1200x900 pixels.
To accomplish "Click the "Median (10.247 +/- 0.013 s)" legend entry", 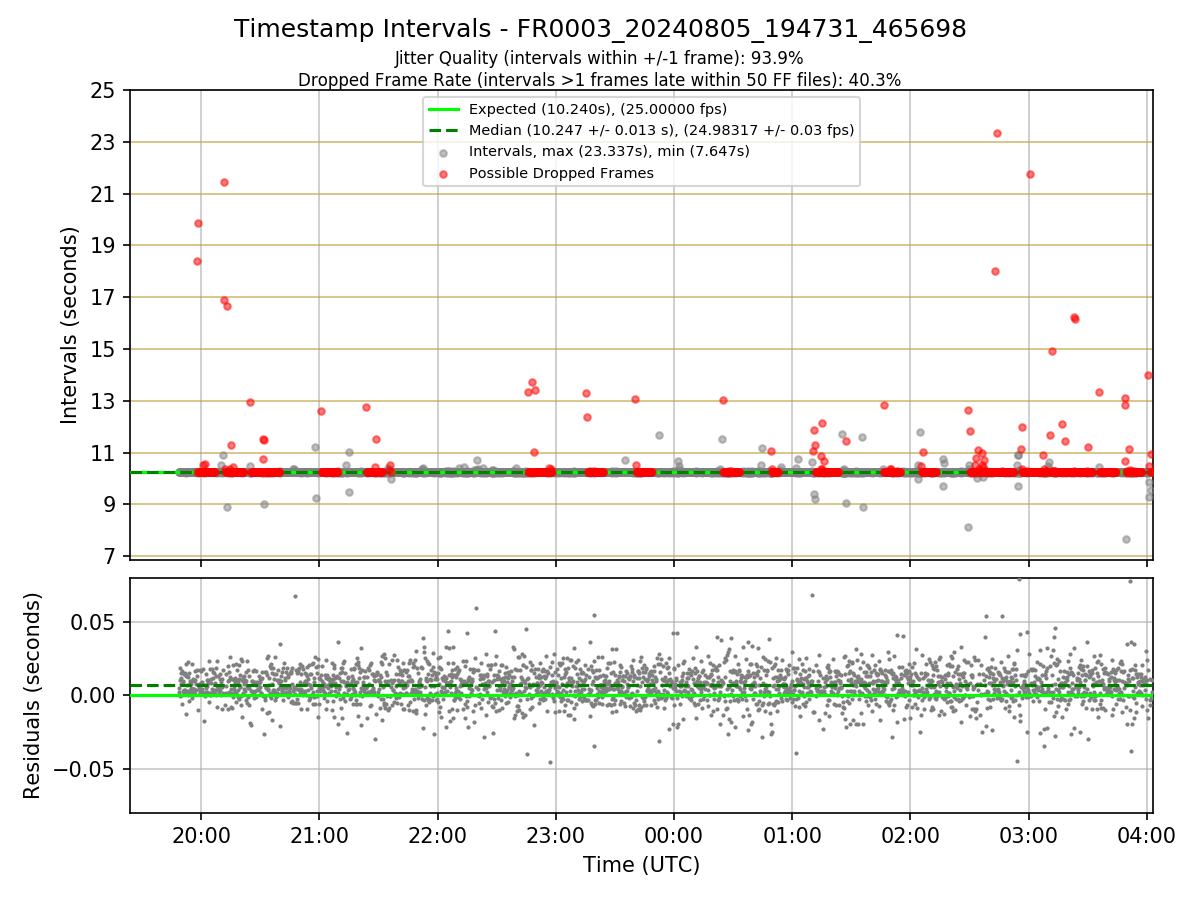I will [x=661, y=130].
